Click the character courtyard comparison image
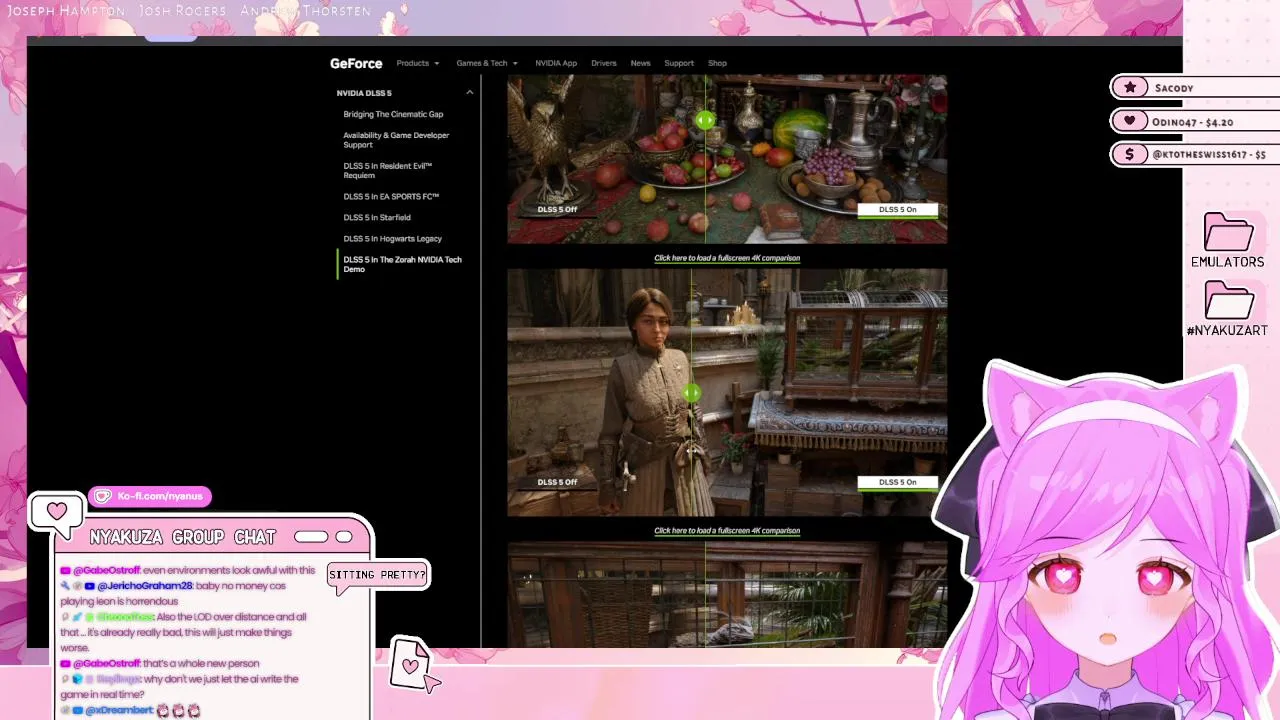 pos(727,392)
